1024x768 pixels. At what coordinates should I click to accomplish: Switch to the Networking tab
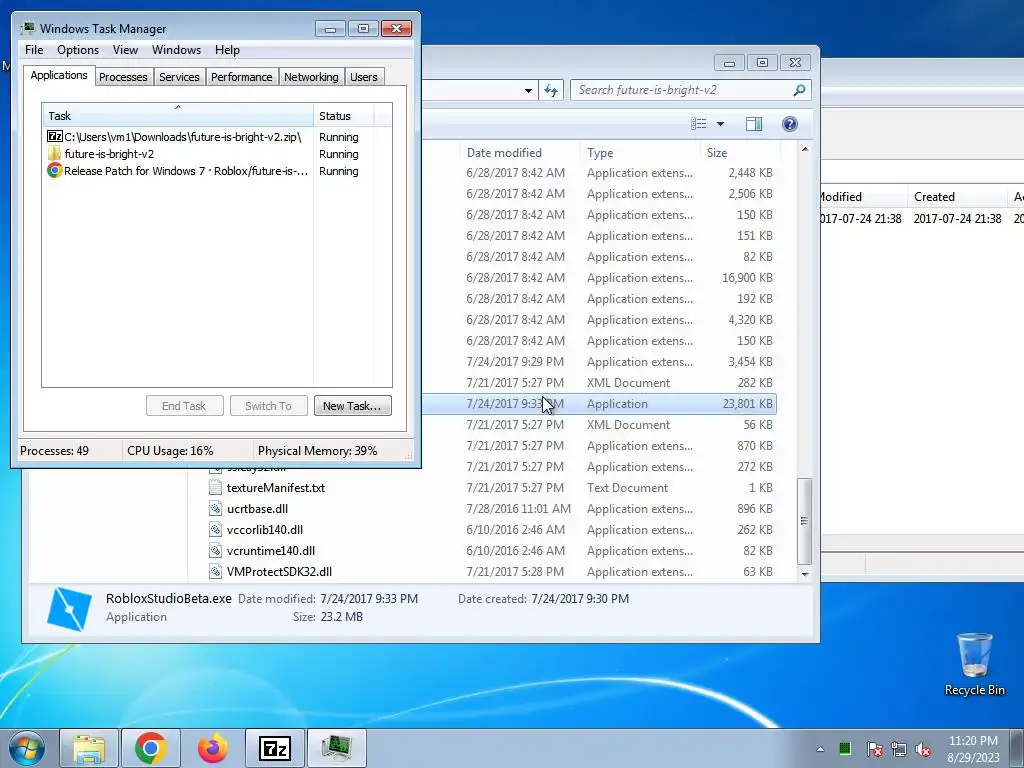pyautogui.click(x=311, y=77)
